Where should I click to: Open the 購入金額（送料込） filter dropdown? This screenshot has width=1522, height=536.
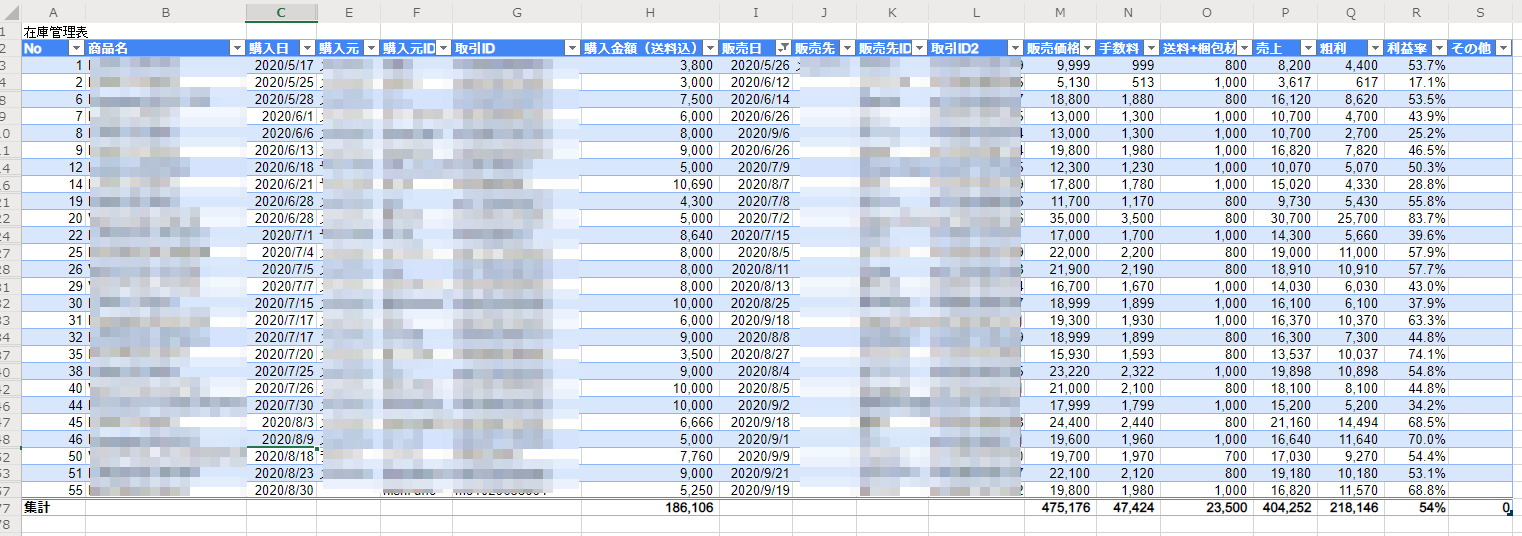pos(710,48)
